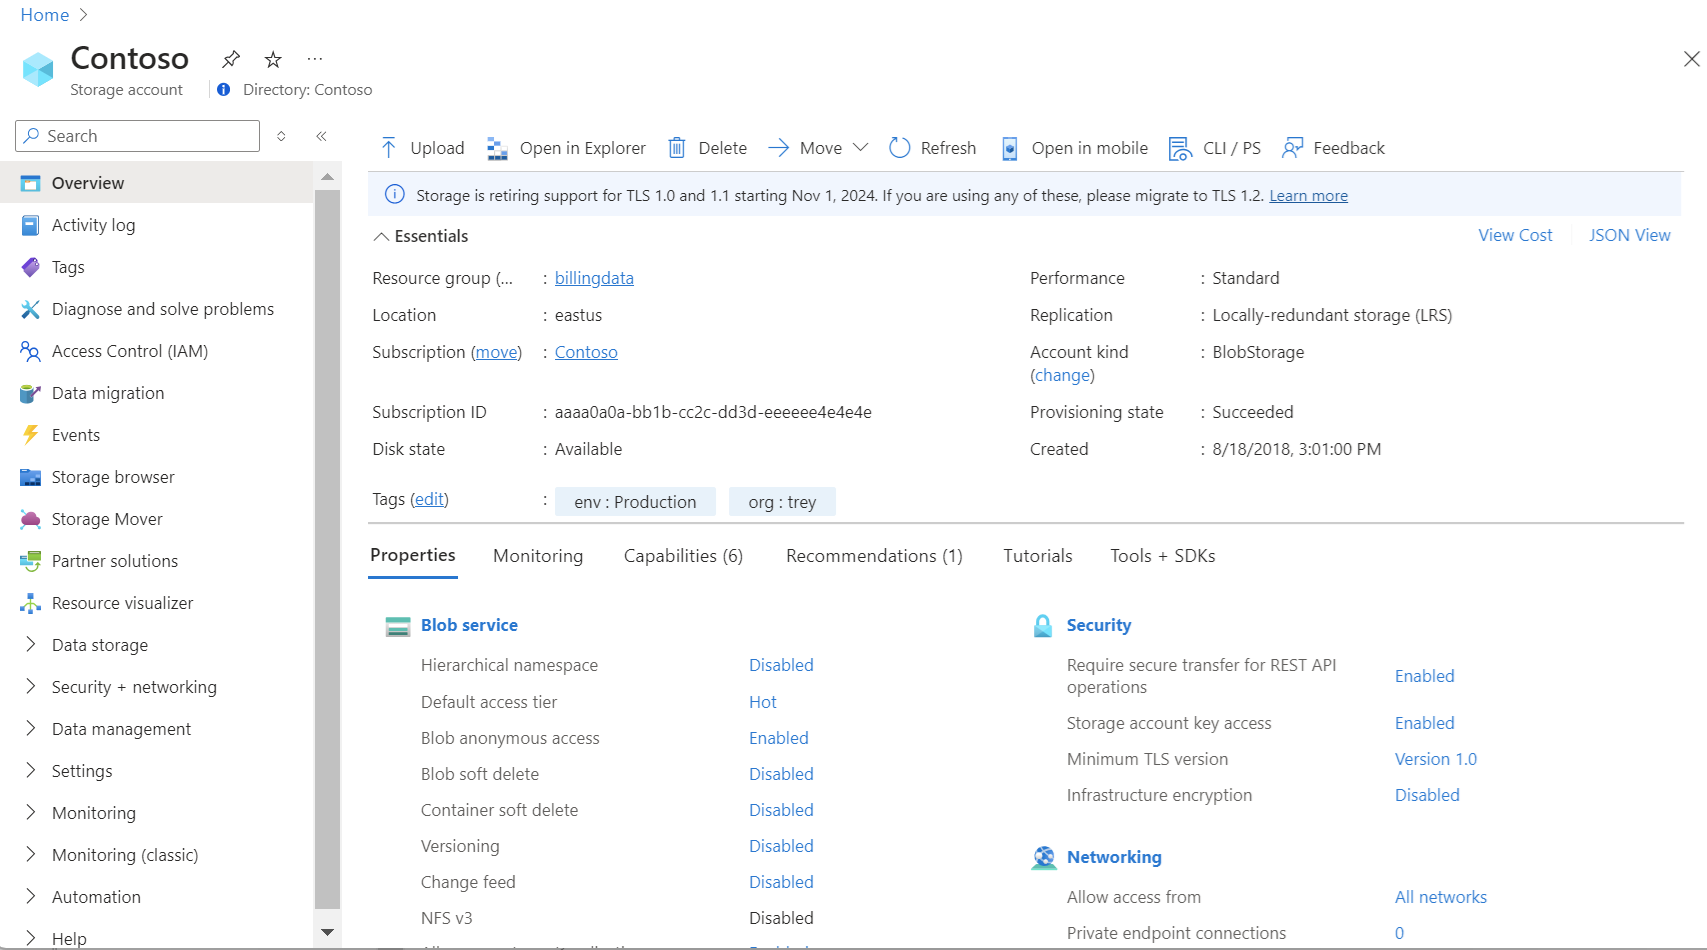
Task: Open the Tutorials tab
Action: (1038, 556)
